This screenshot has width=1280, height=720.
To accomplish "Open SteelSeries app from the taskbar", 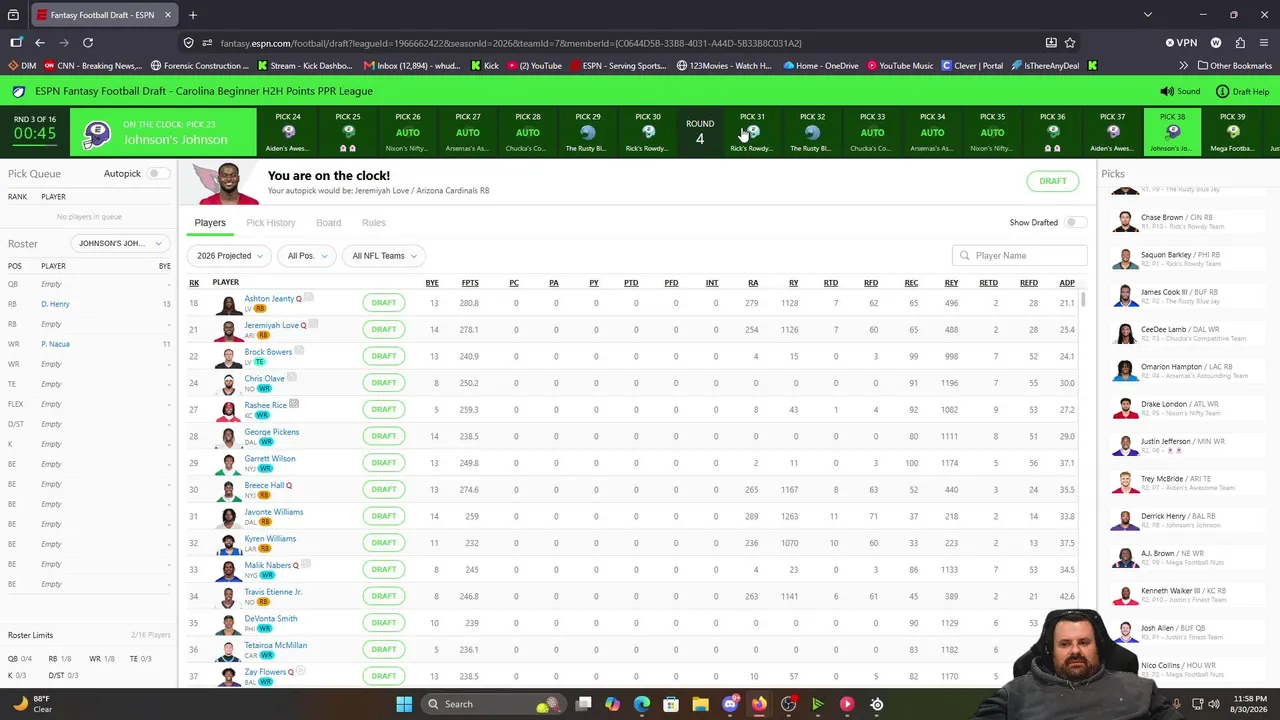I will 877,704.
